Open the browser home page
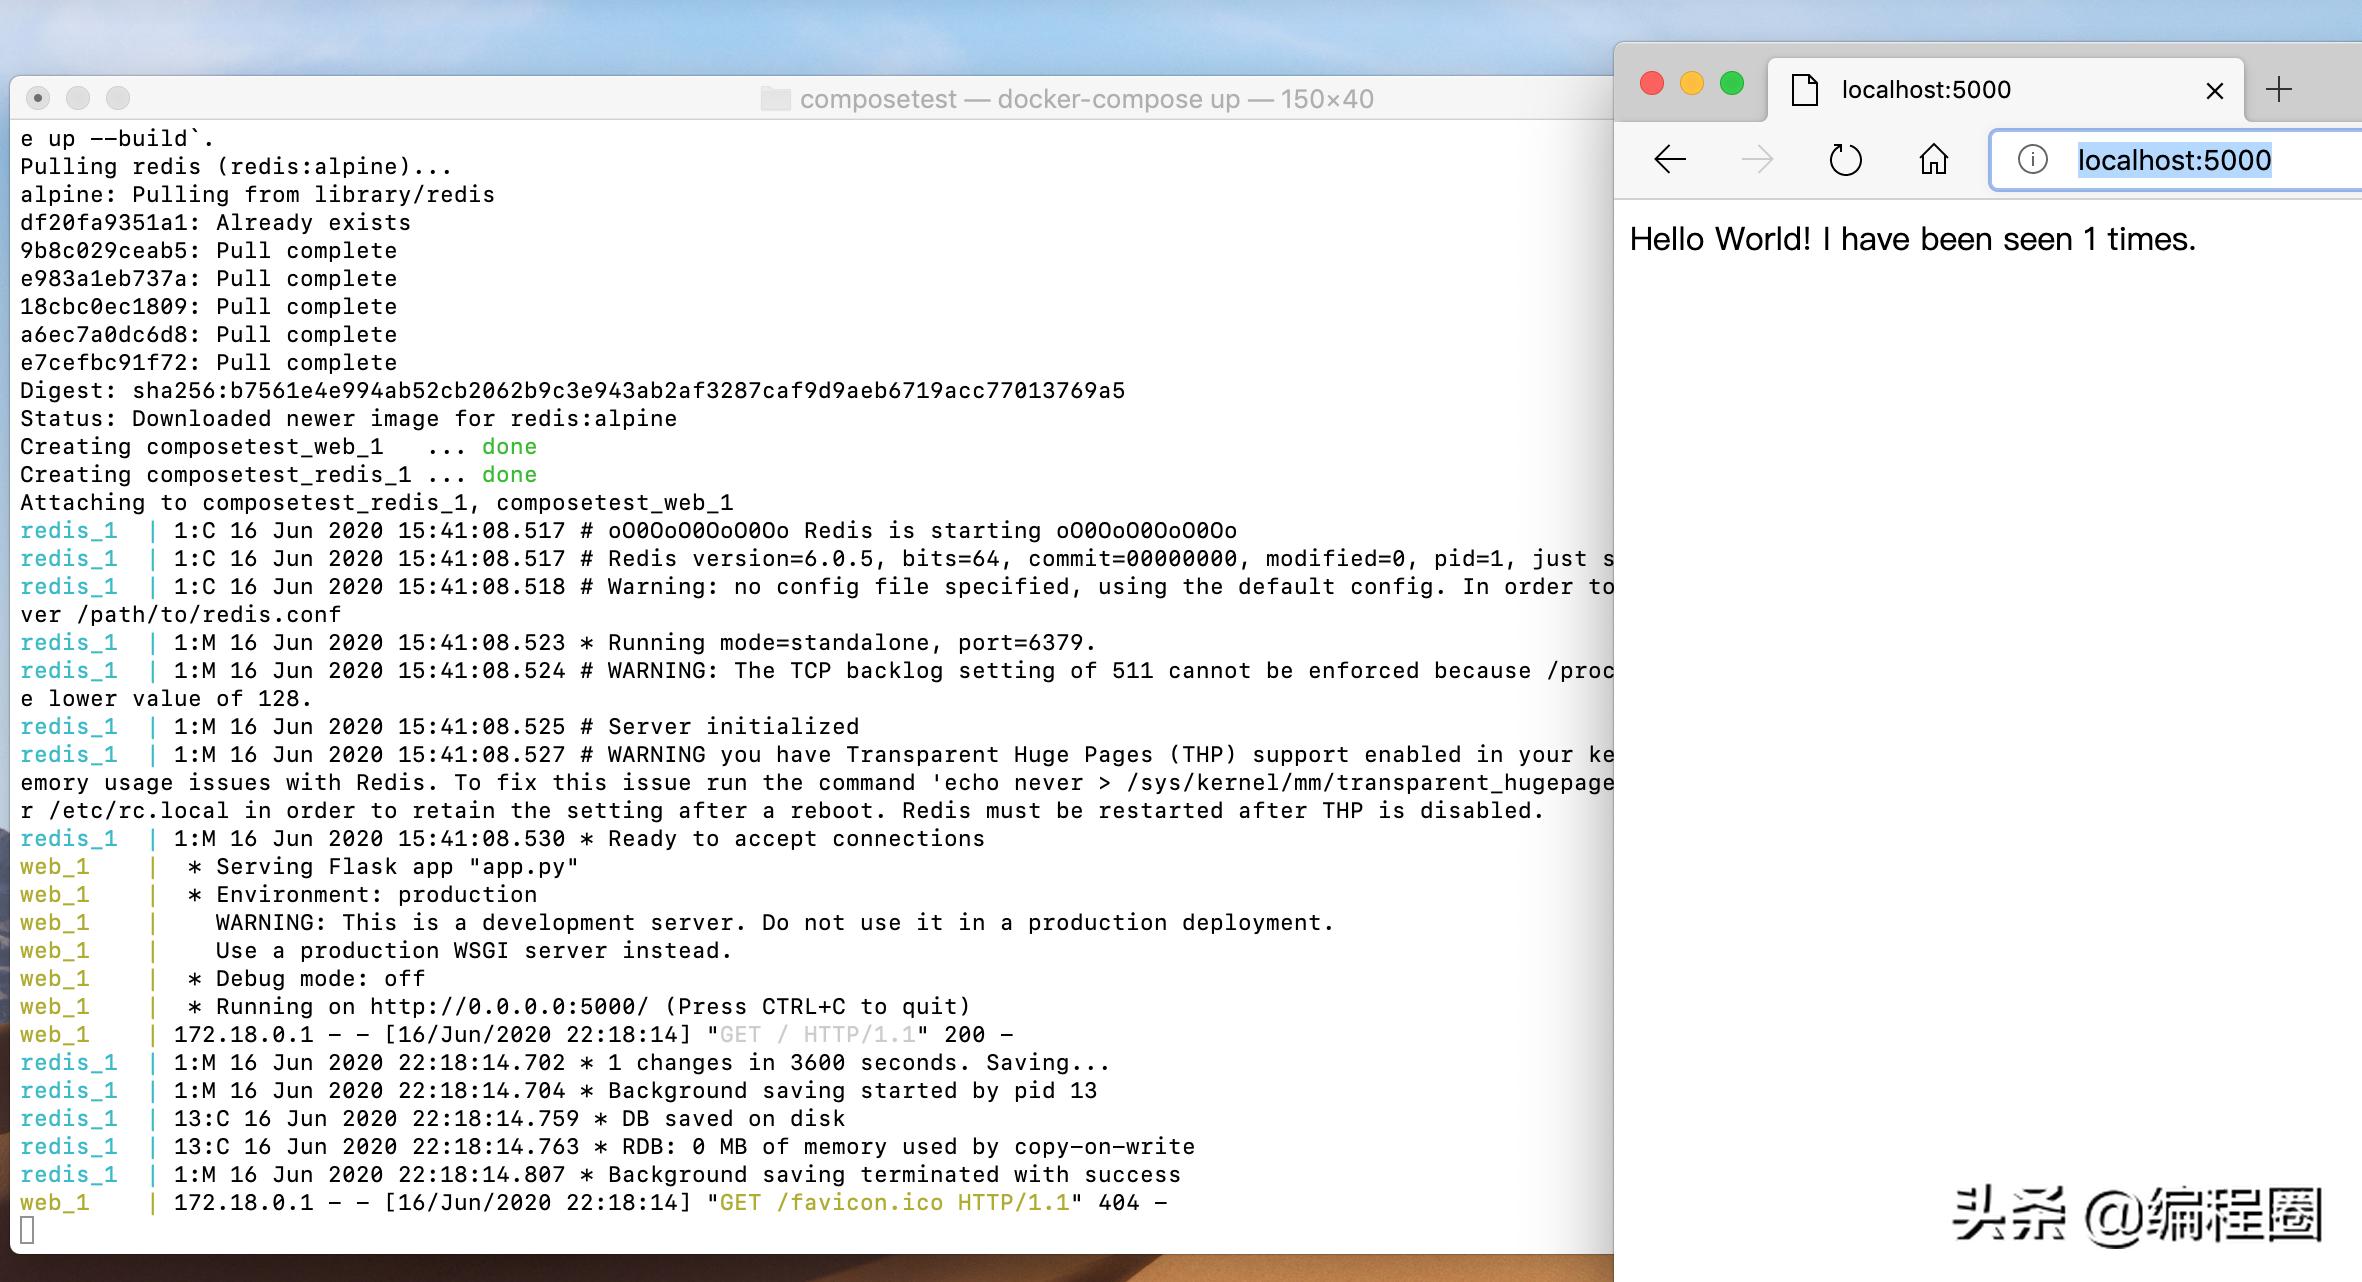The height and width of the screenshot is (1282, 2362). (1934, 160)
